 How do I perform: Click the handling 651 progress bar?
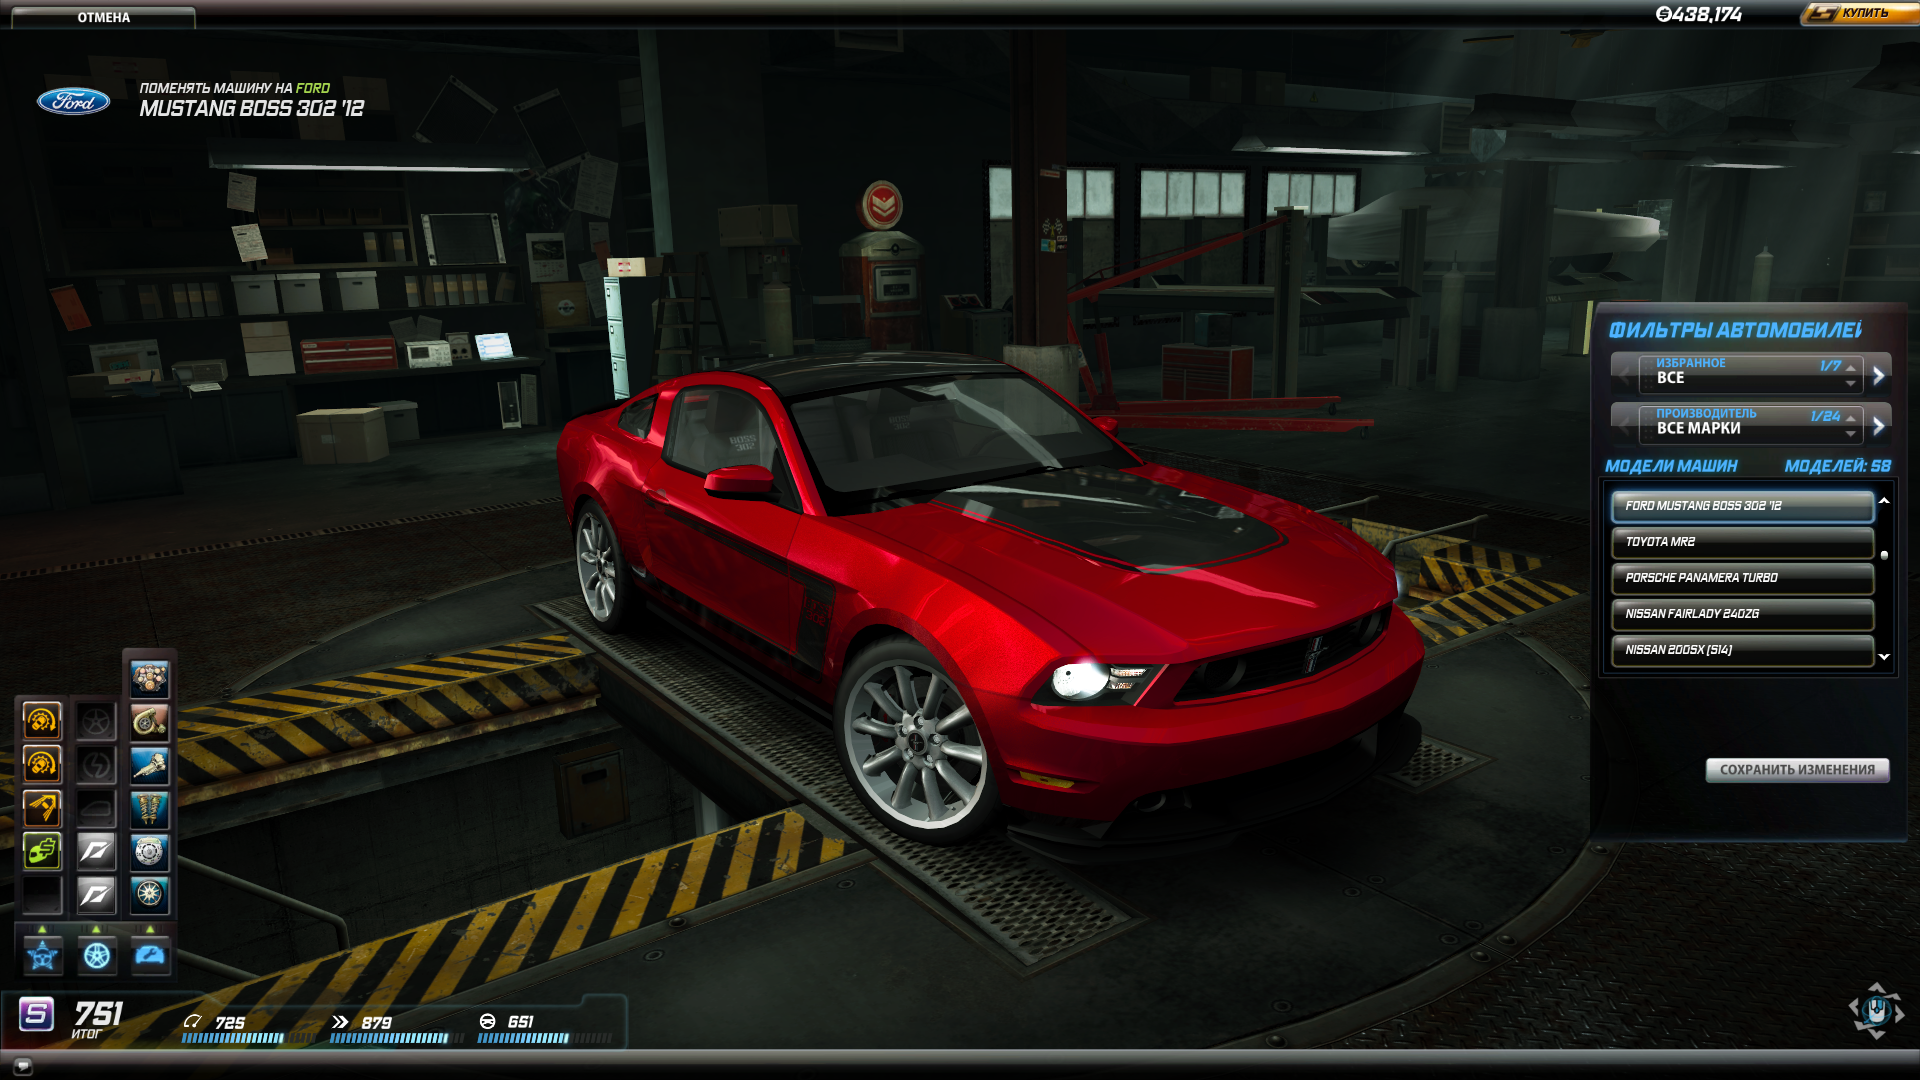pos(545,1038)
